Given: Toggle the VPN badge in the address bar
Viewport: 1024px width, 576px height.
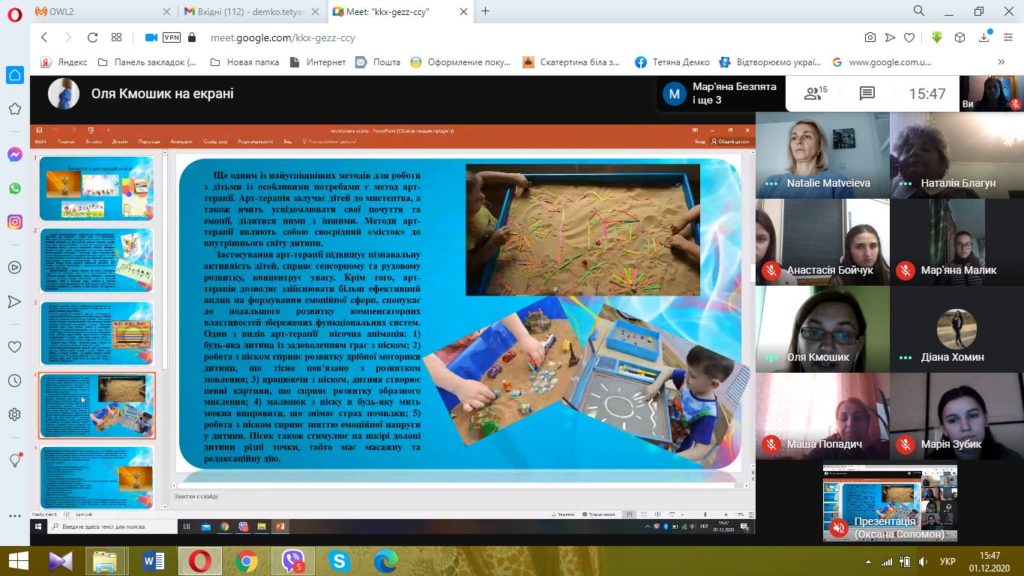Looking at the screenshot, I should coord(171,37).
